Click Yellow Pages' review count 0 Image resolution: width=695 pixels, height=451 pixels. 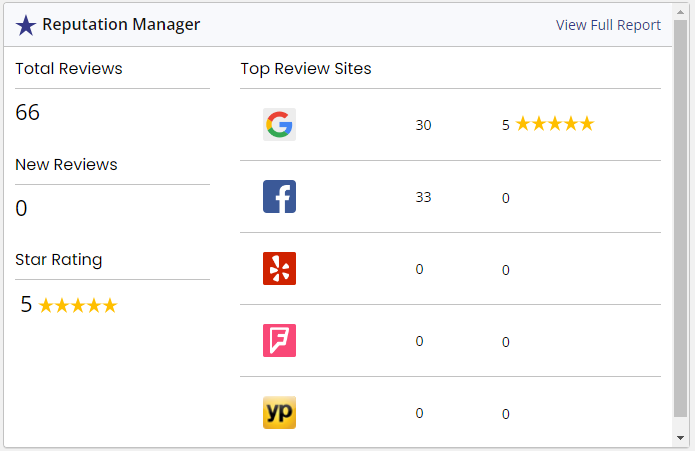tap(419, 413)
